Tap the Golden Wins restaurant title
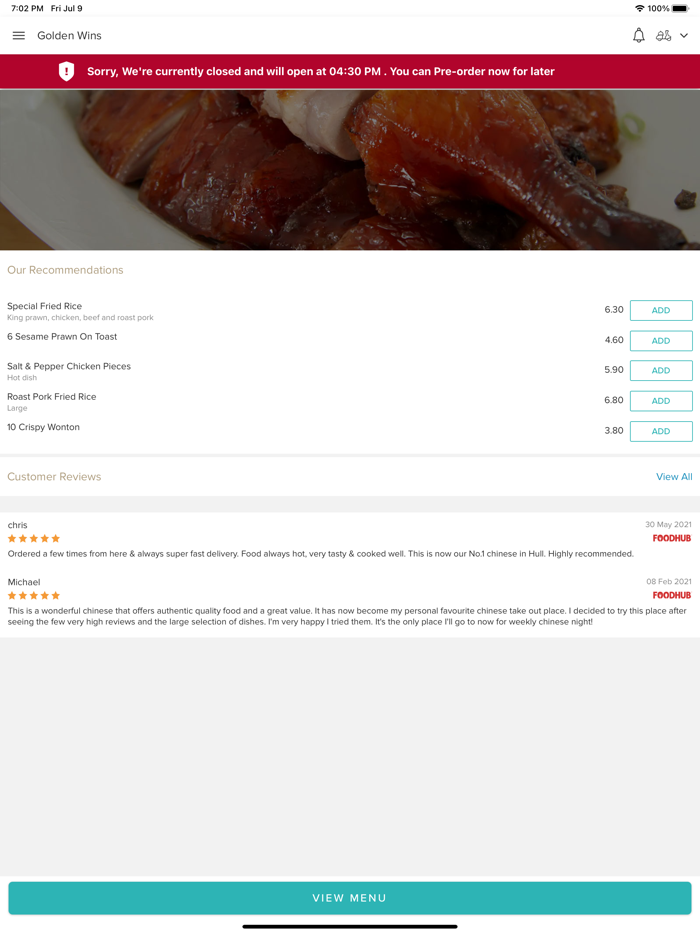The width and height of the screenshot is (700, 934). click(x=69, y=36)
